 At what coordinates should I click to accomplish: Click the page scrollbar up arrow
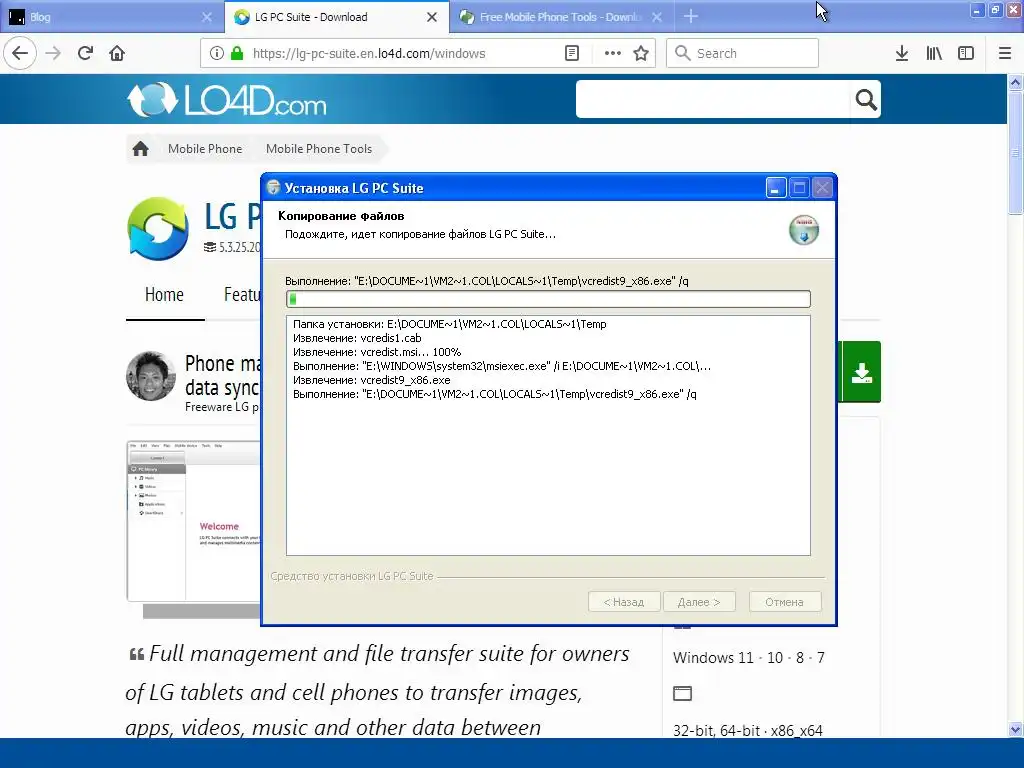1015,82
